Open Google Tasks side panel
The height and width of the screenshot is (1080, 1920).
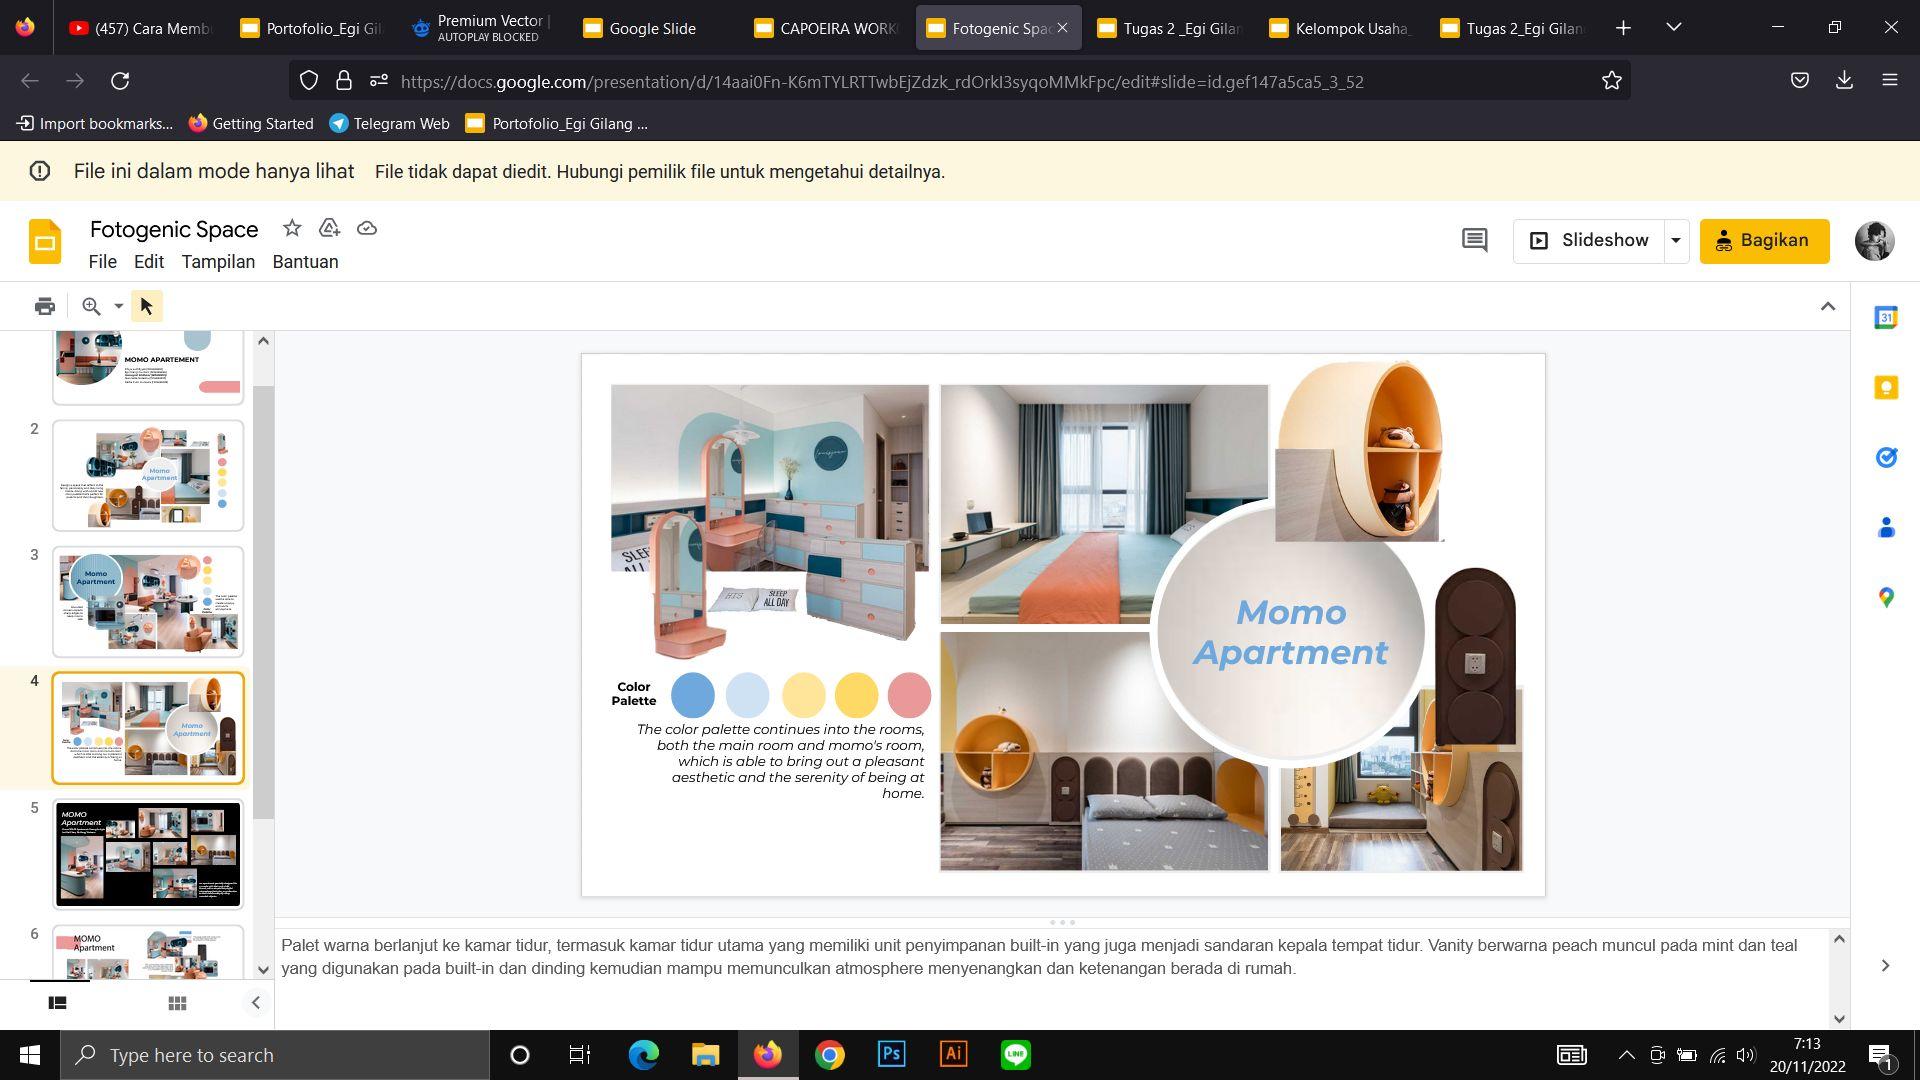1886,458
